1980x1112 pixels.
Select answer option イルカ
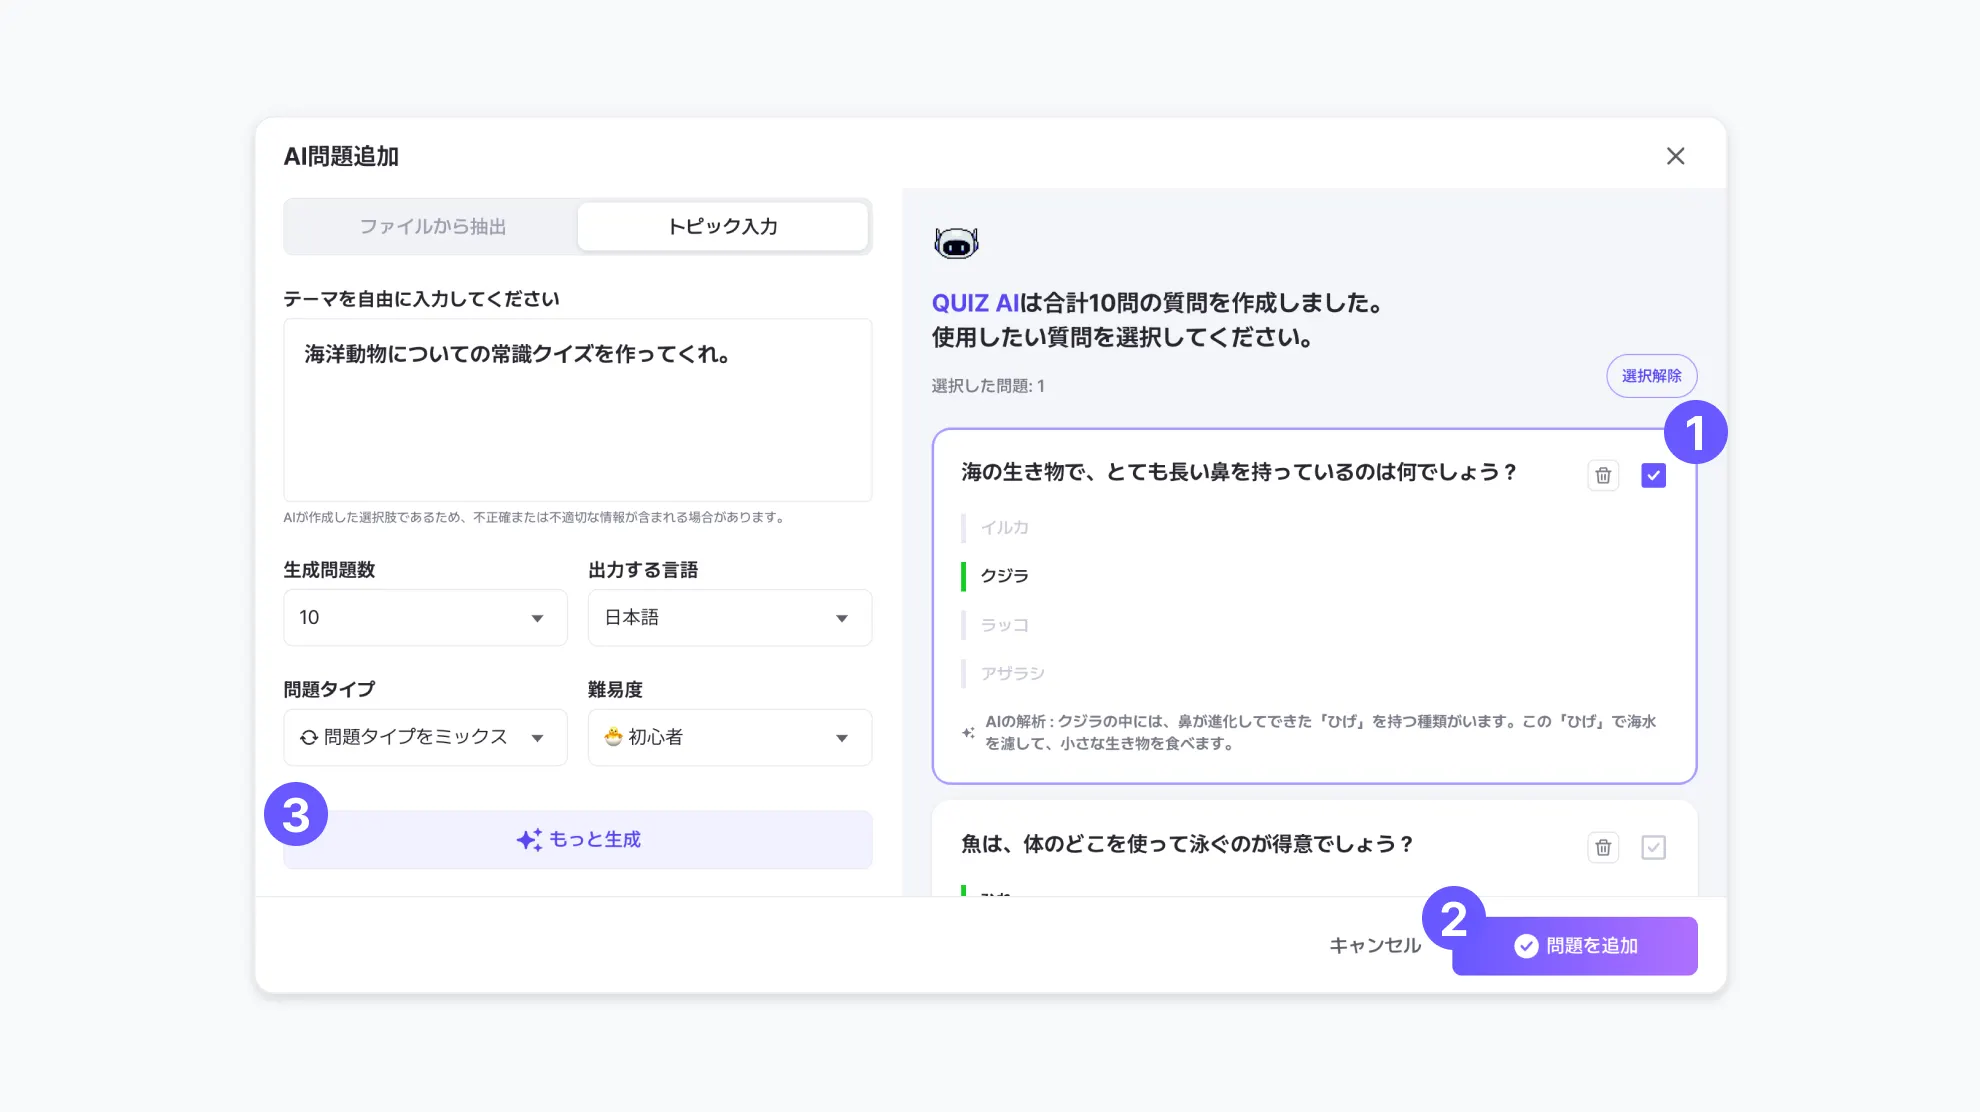[x=1004, y=527]
